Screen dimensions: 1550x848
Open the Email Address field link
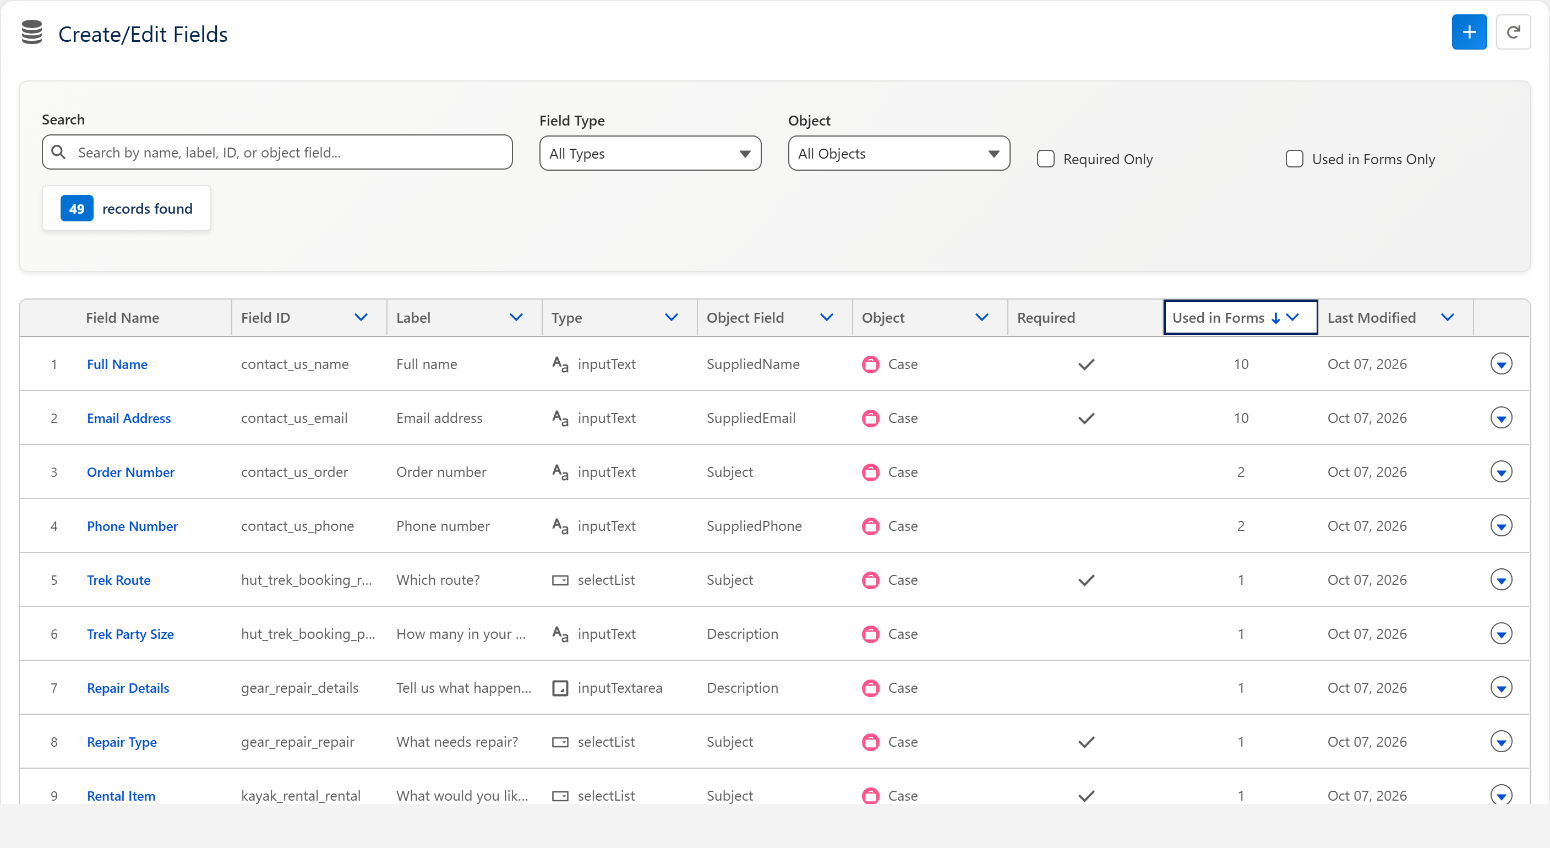point(129,418)
